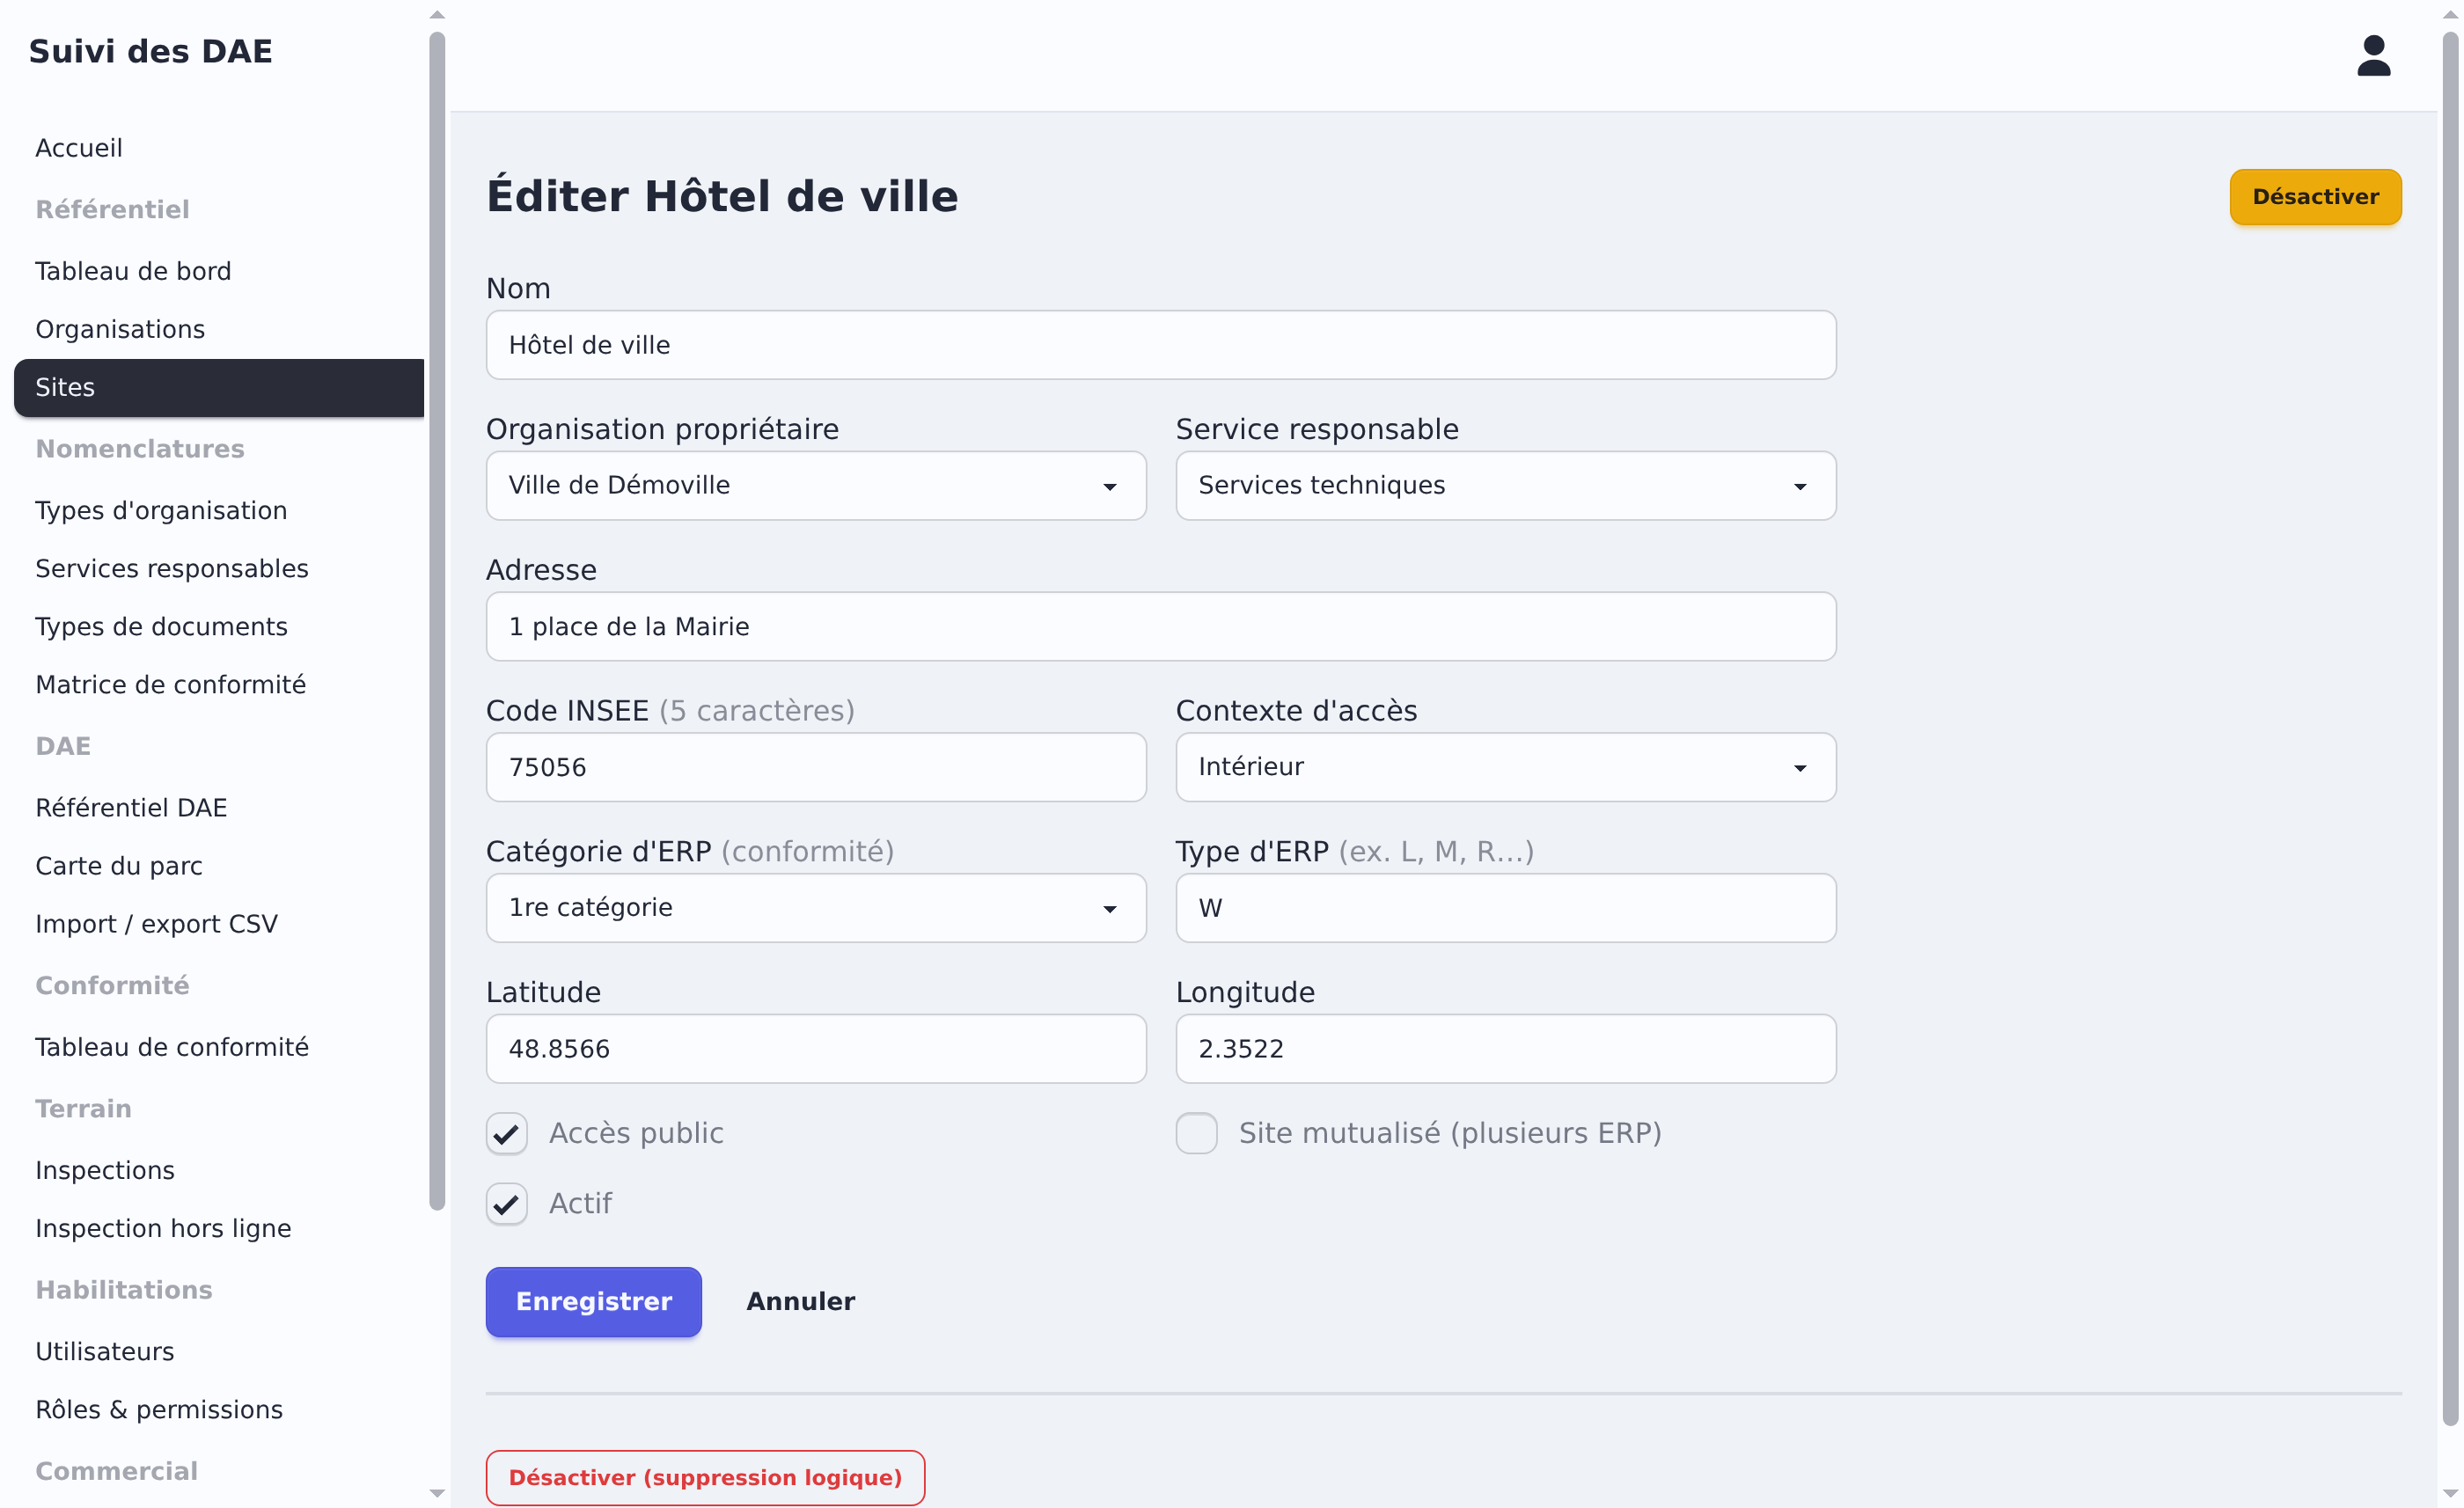Open the user account icon
Viewport: 2464px width, 1508px height.
point(2373,56)
